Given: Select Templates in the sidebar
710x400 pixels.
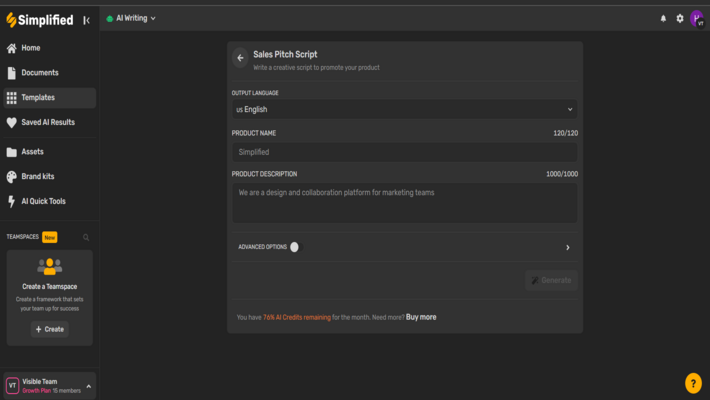Looking at the screenshot, I should [49, 97].
